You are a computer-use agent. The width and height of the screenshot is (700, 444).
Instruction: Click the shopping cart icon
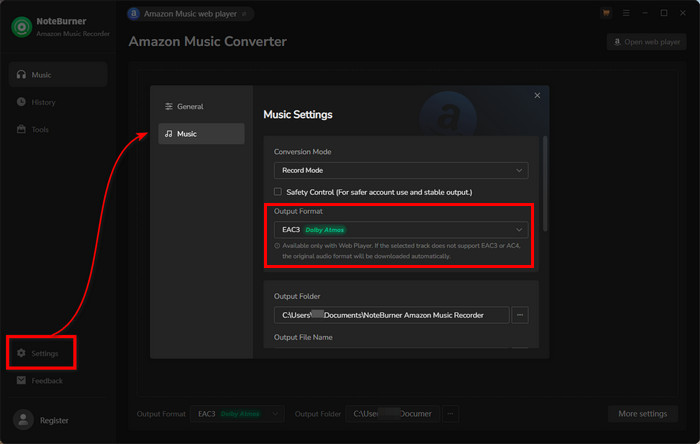(x=606, y=13)
